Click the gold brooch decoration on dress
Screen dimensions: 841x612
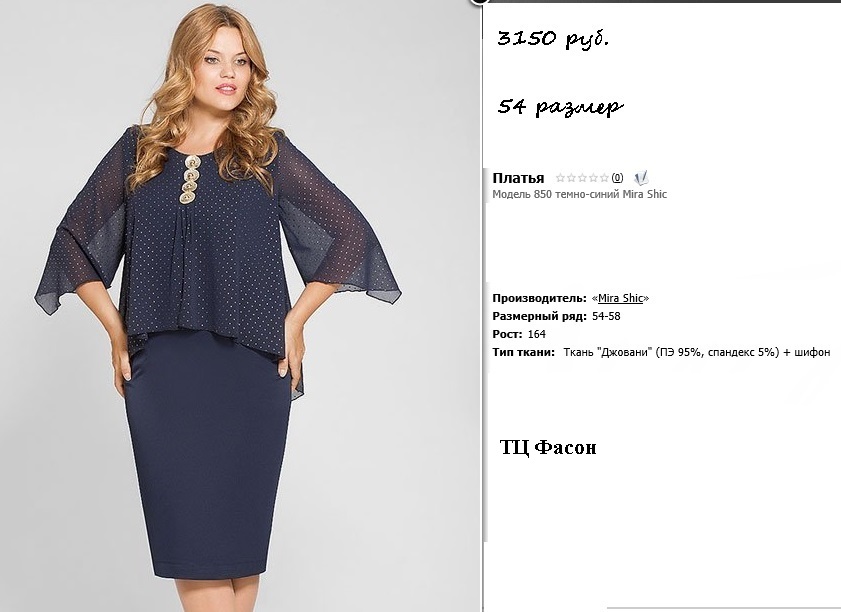[189, 179]
